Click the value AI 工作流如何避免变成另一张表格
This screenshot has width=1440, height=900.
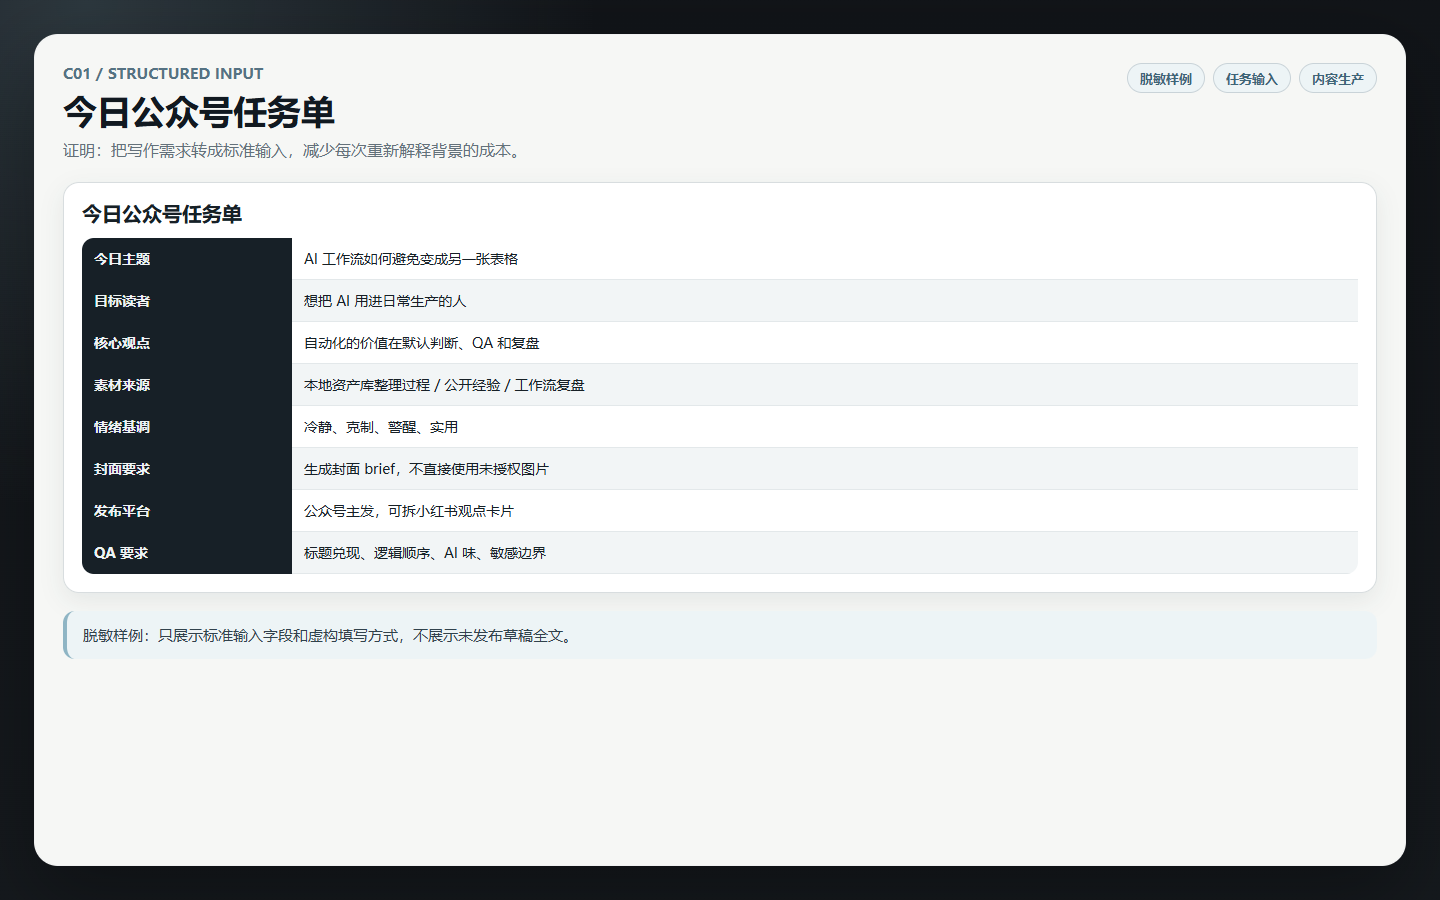(x=411, y=259)
